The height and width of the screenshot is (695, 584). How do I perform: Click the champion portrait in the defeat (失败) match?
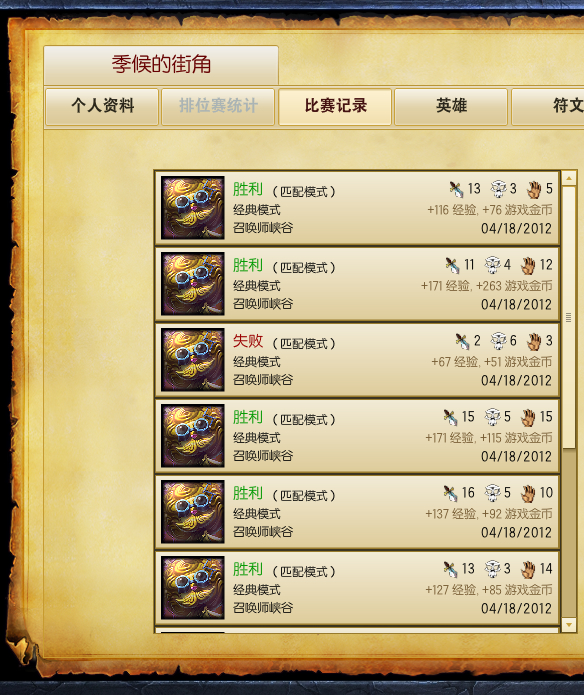pyautogui.click(x=193, y=360)
